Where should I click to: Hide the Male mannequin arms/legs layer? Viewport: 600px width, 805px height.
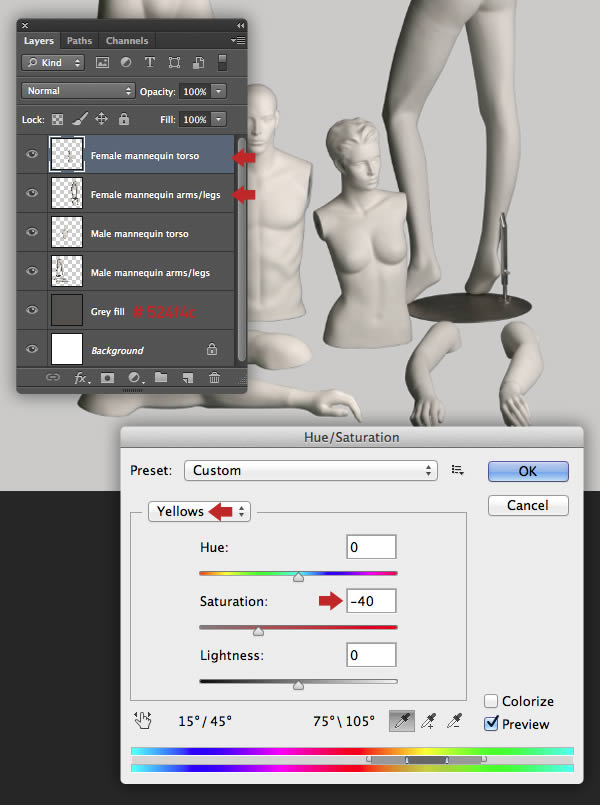[x=32, y=271]
